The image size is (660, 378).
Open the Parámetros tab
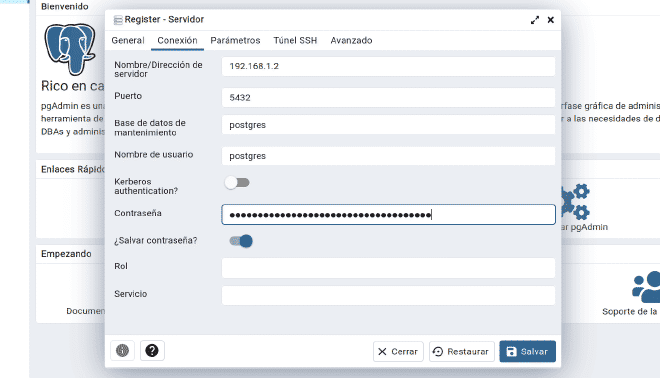[x=235, y=40]
